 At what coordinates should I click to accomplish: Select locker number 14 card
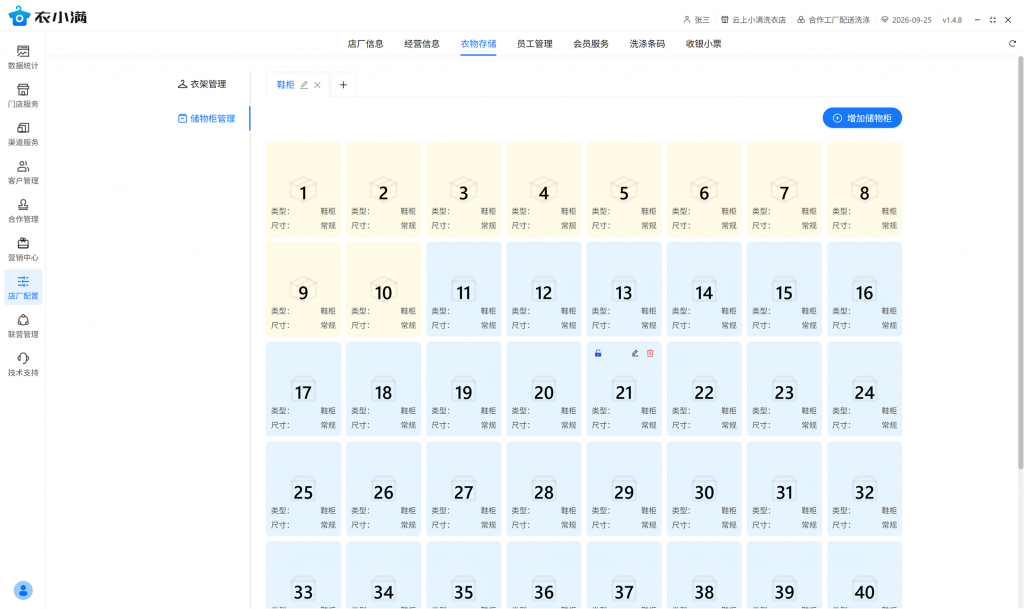[x=704, y=287]
